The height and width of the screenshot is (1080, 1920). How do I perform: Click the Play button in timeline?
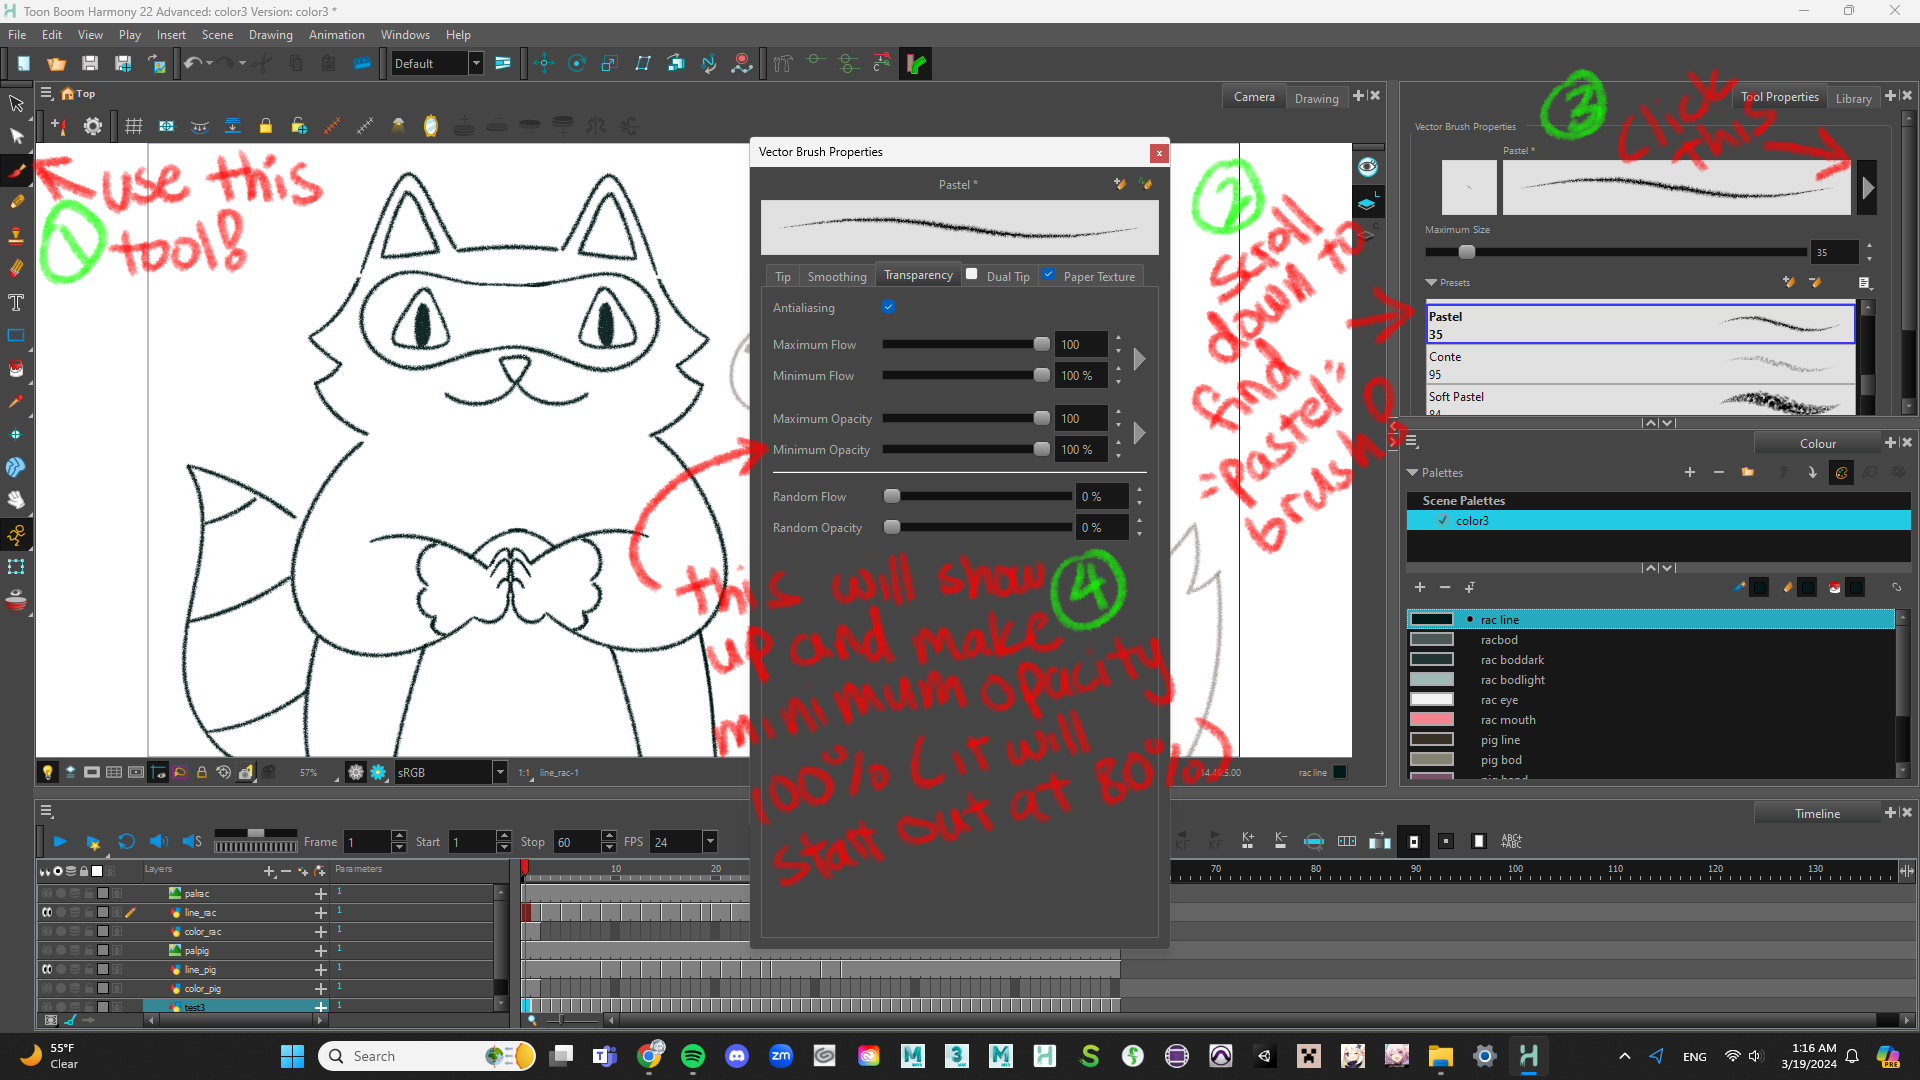point(60,842)
